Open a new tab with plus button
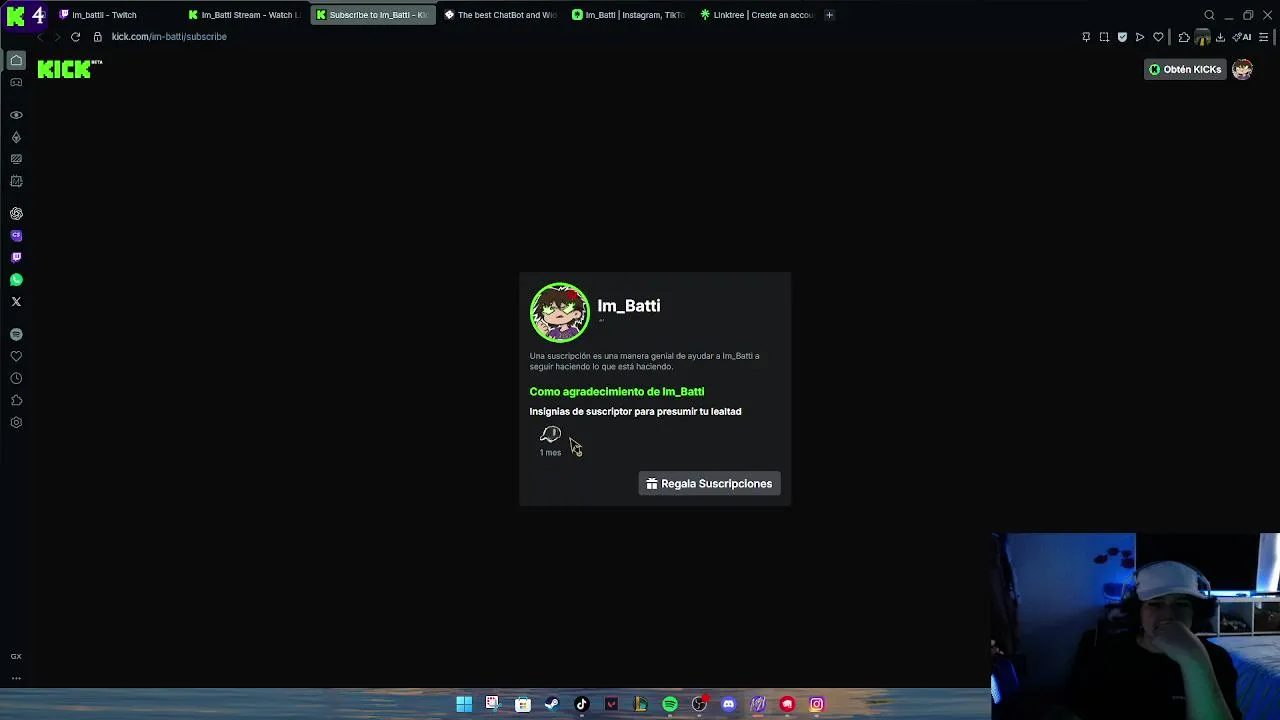 click(x=829, y=15)
